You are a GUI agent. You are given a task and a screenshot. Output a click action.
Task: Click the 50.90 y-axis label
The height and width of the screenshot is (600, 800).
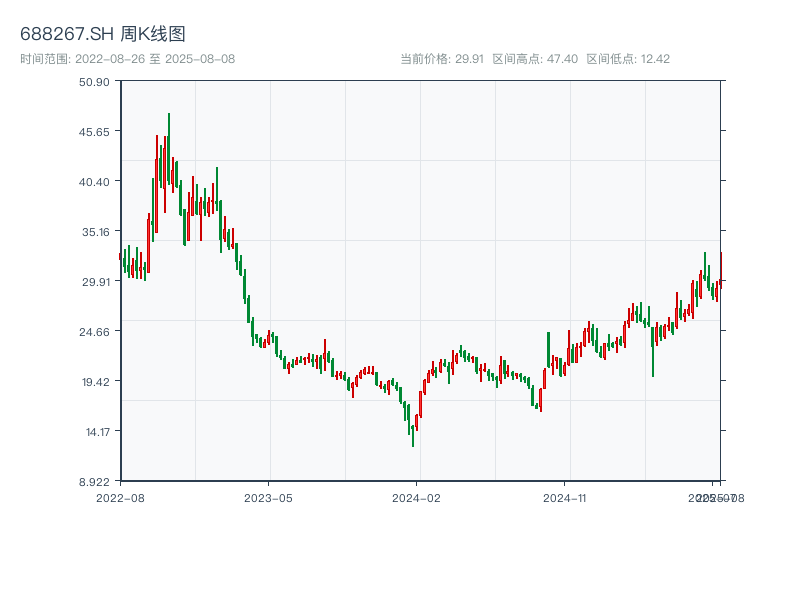[94, 82]
